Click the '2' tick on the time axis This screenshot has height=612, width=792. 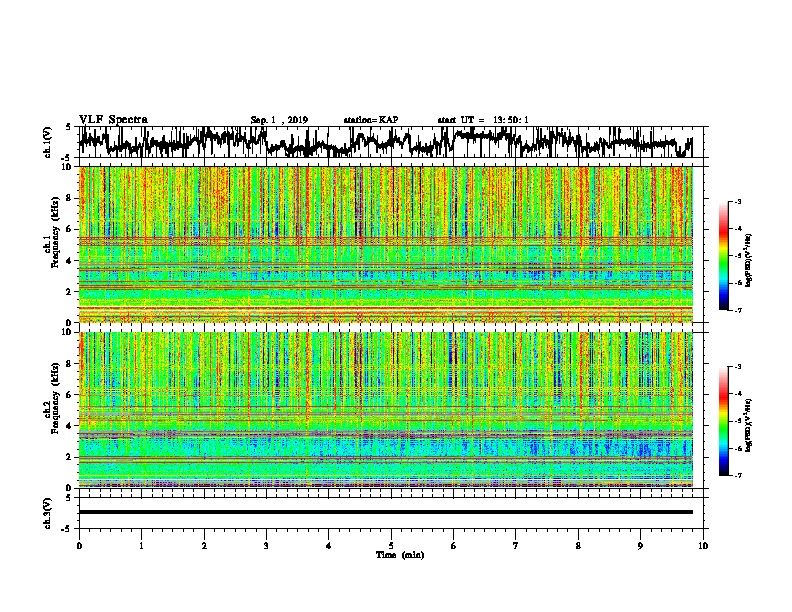click(204, 546)
